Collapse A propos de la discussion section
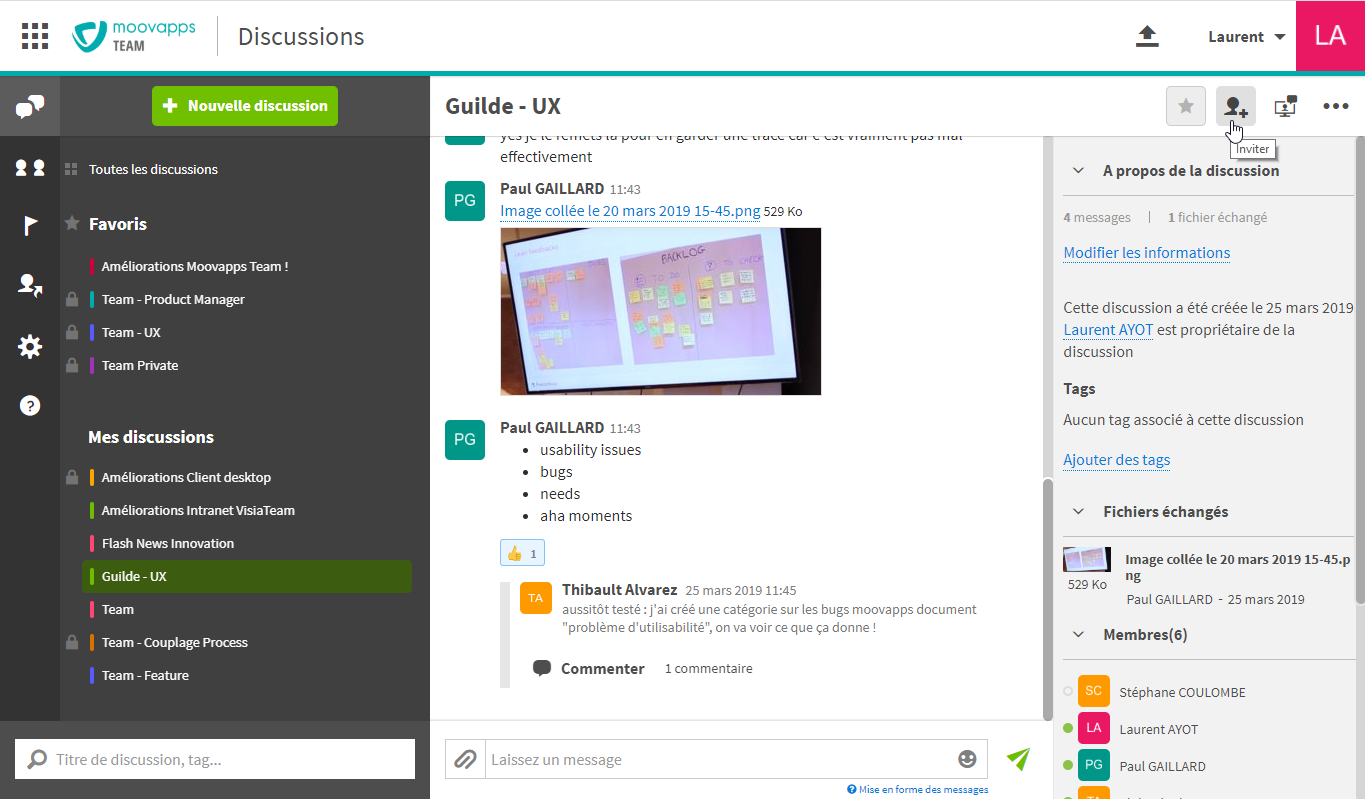The height and width of the screenshot is (799, 1365). tap(1078, 170)
